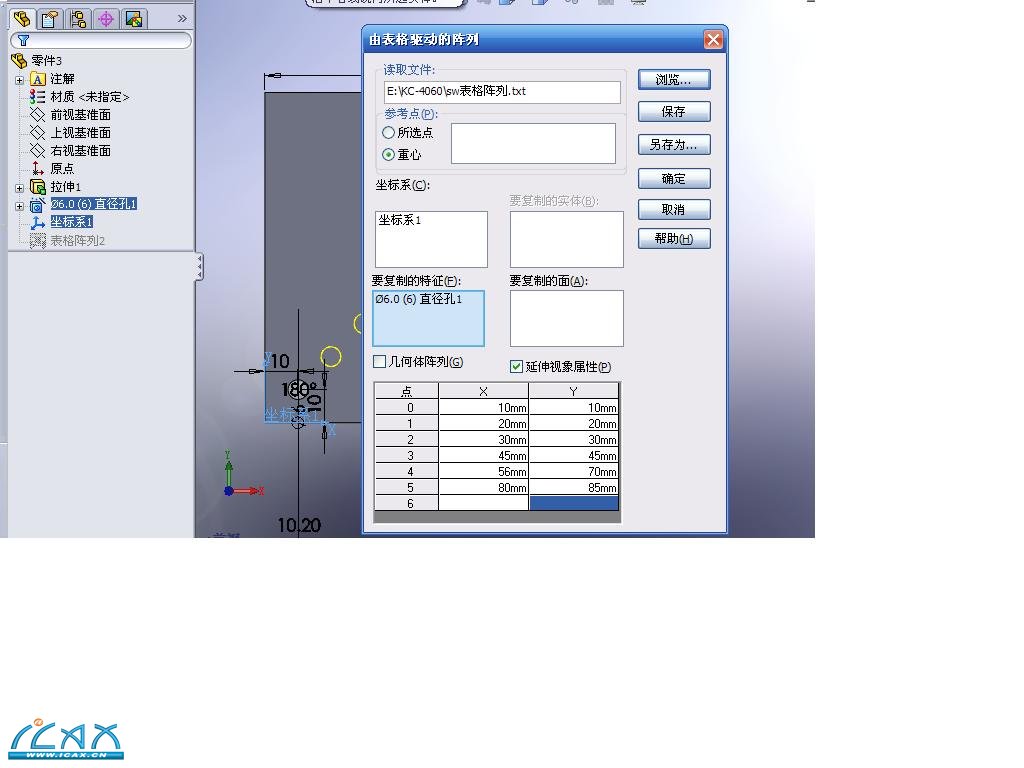The height and width of the screenshot is (768, 1024).
Task: Select the 所选点 radio option
Action: coord(389,133)
